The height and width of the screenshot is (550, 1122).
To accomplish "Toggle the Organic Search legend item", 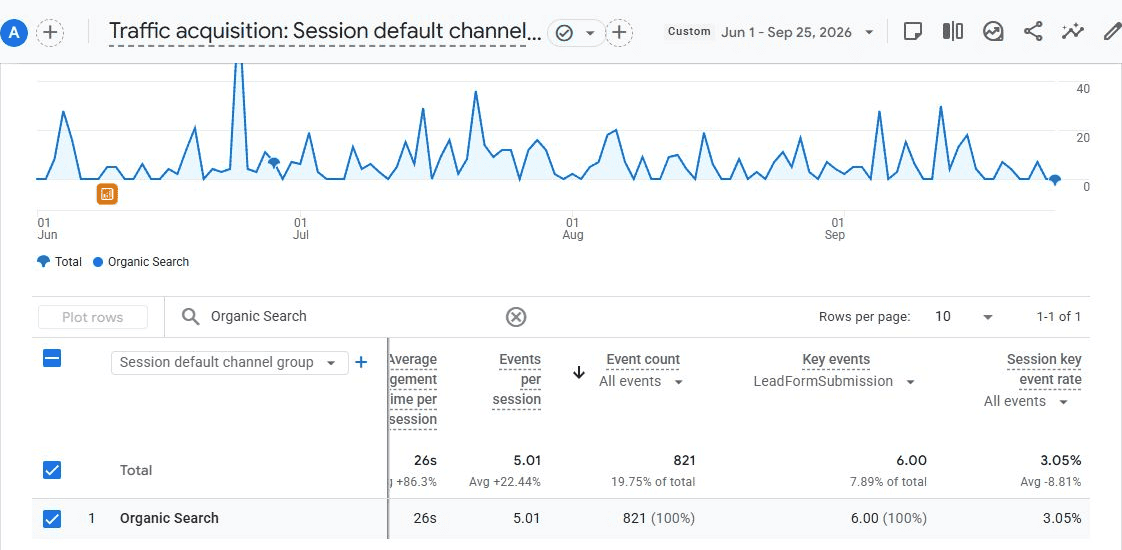I will (141, 262).
